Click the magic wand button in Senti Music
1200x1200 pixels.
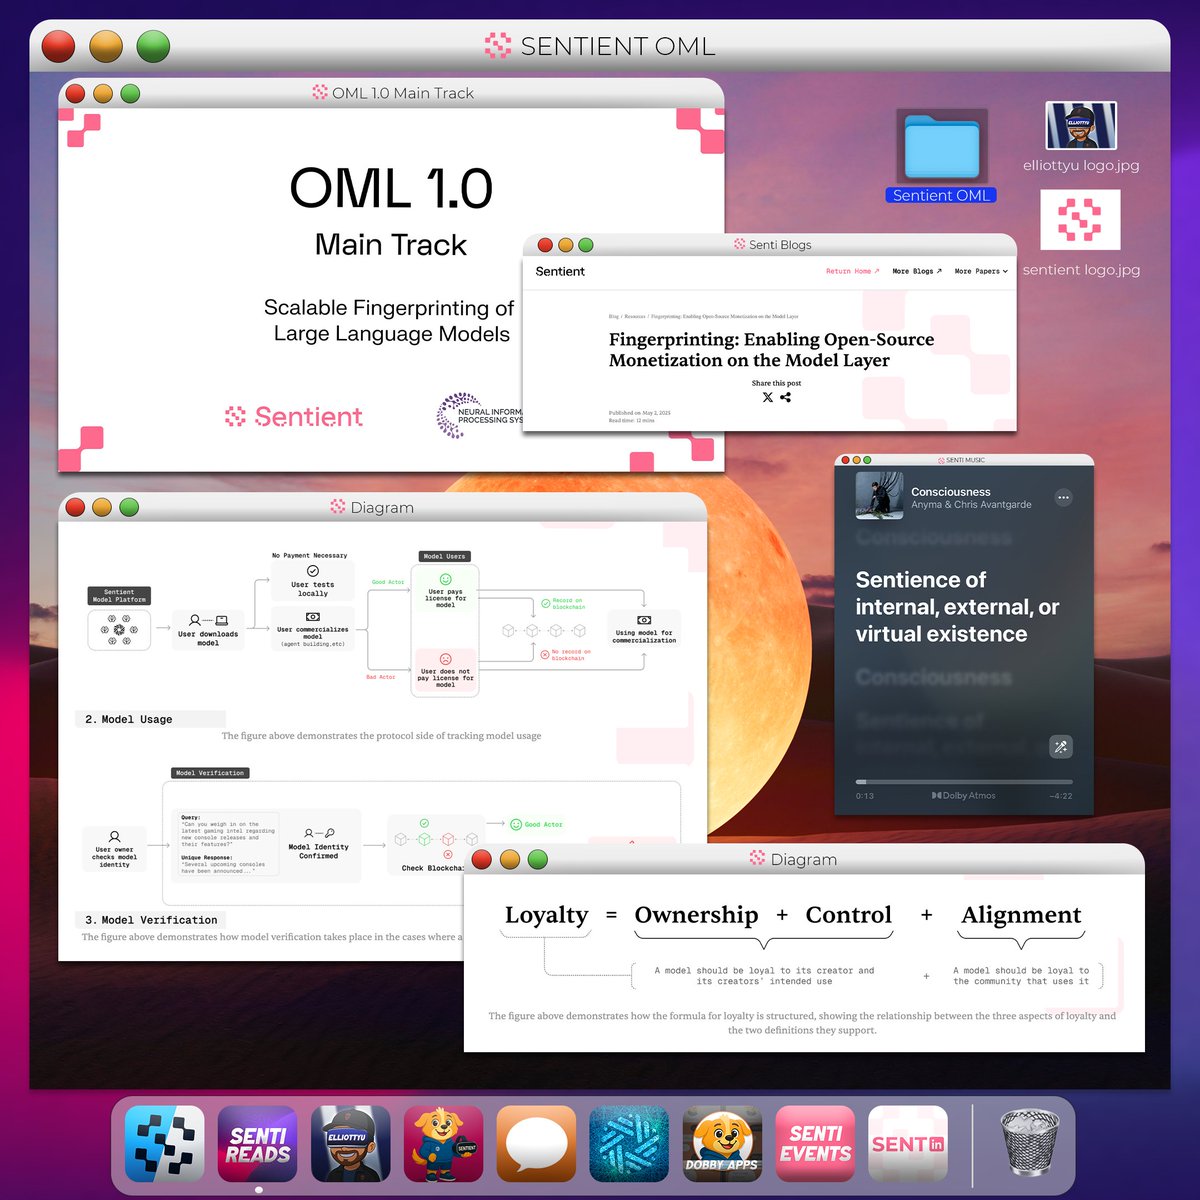tap(1061, 746)
